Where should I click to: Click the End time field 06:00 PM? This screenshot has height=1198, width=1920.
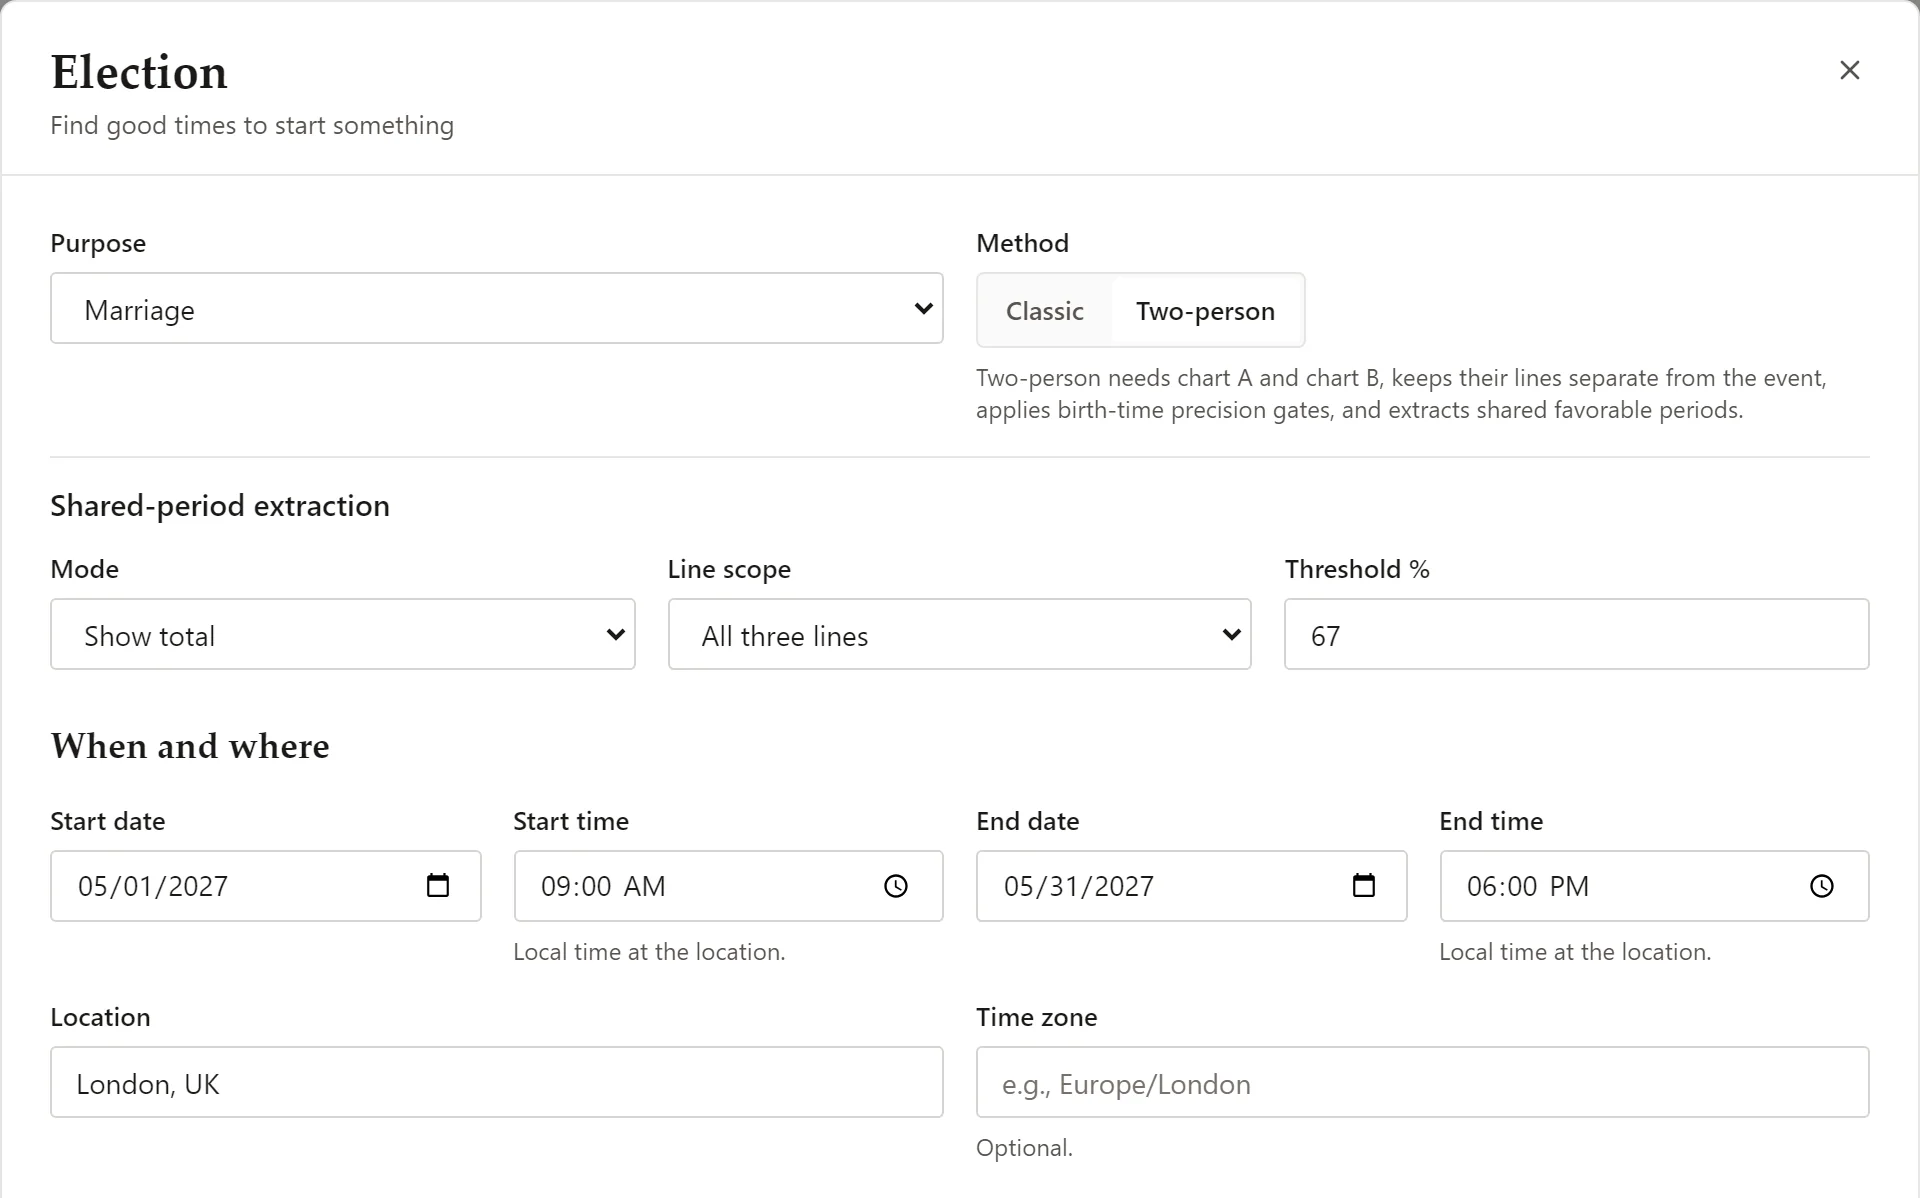[x=1654, y=886]
